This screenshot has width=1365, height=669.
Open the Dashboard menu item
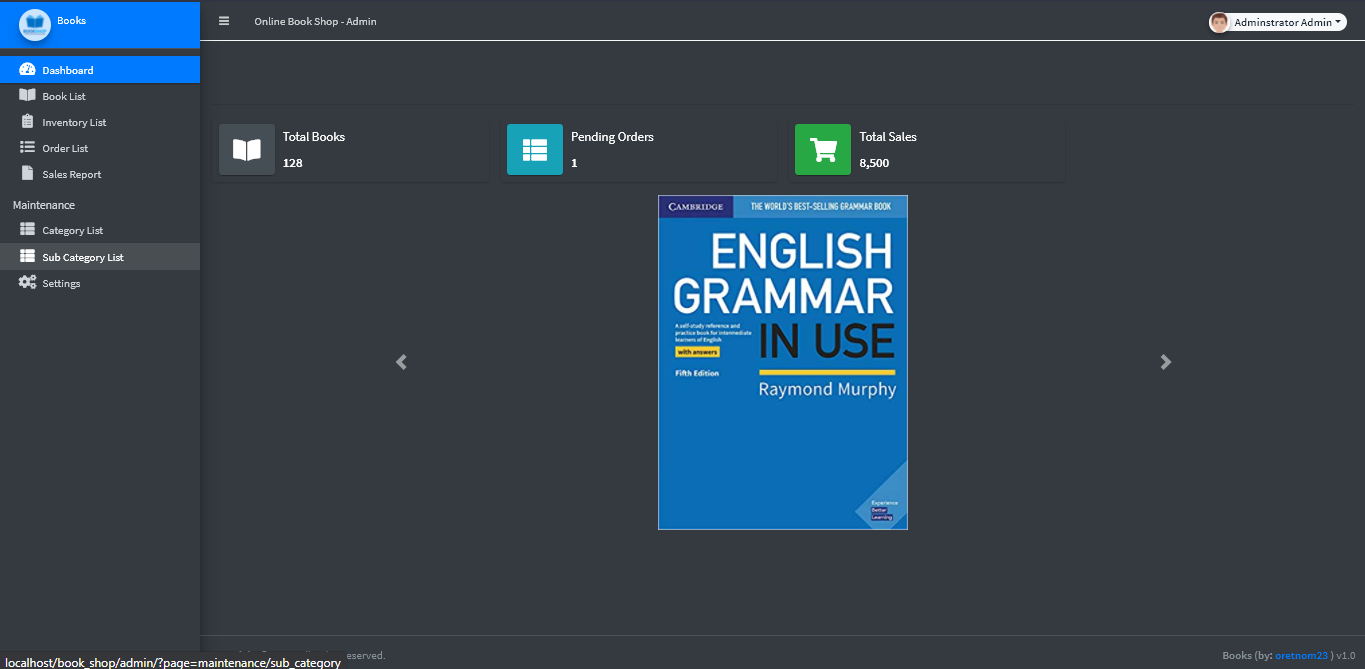100,70
